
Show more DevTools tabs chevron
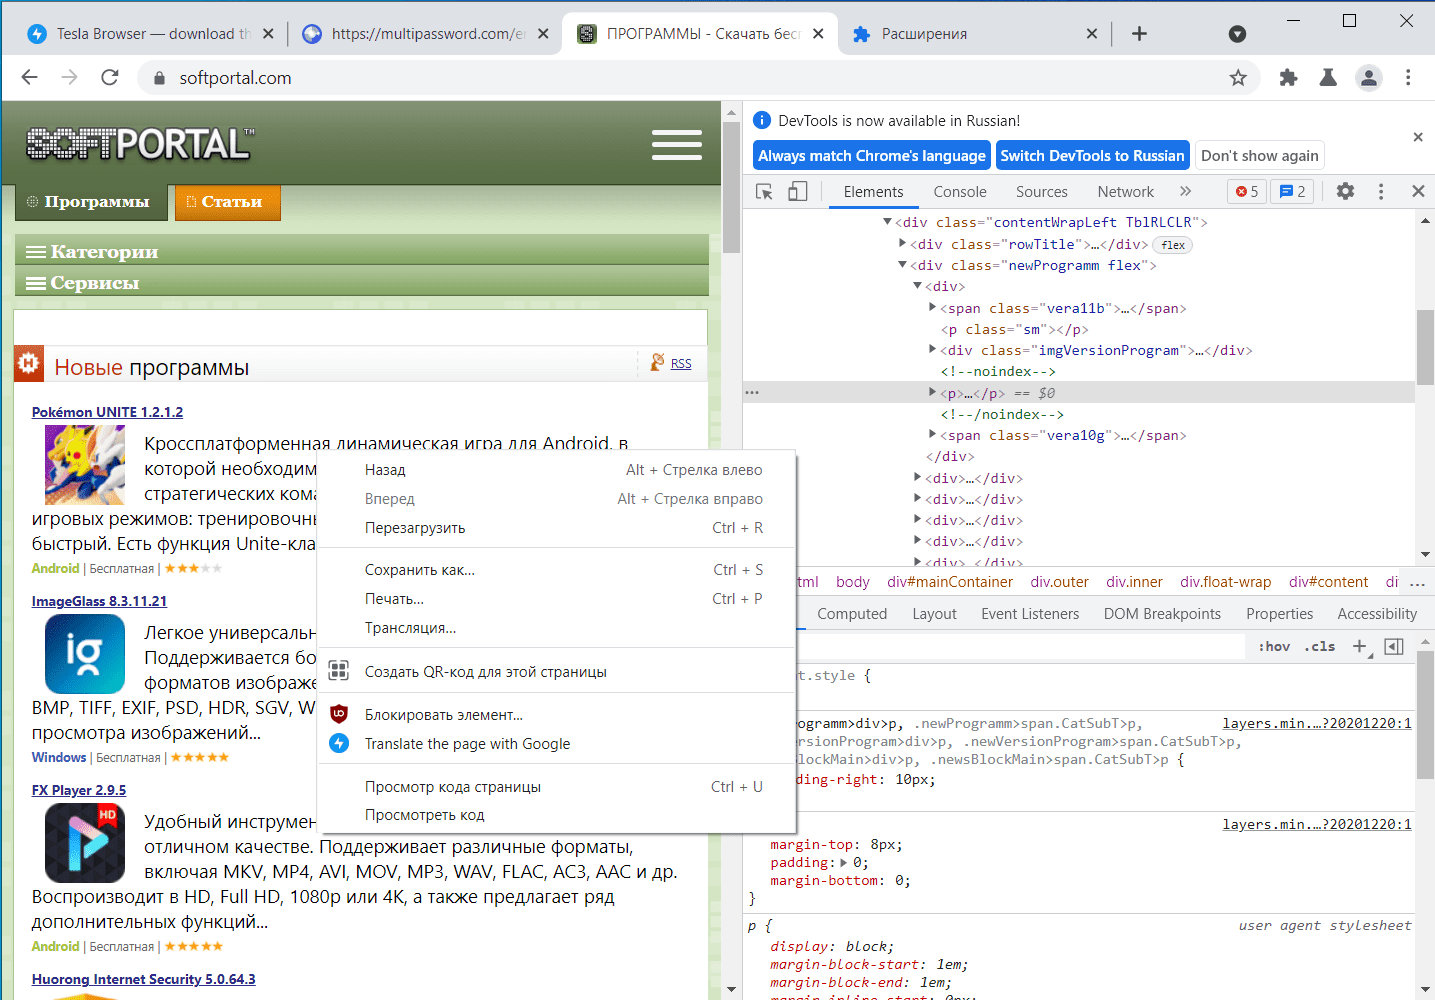[x=1185, y=191]
